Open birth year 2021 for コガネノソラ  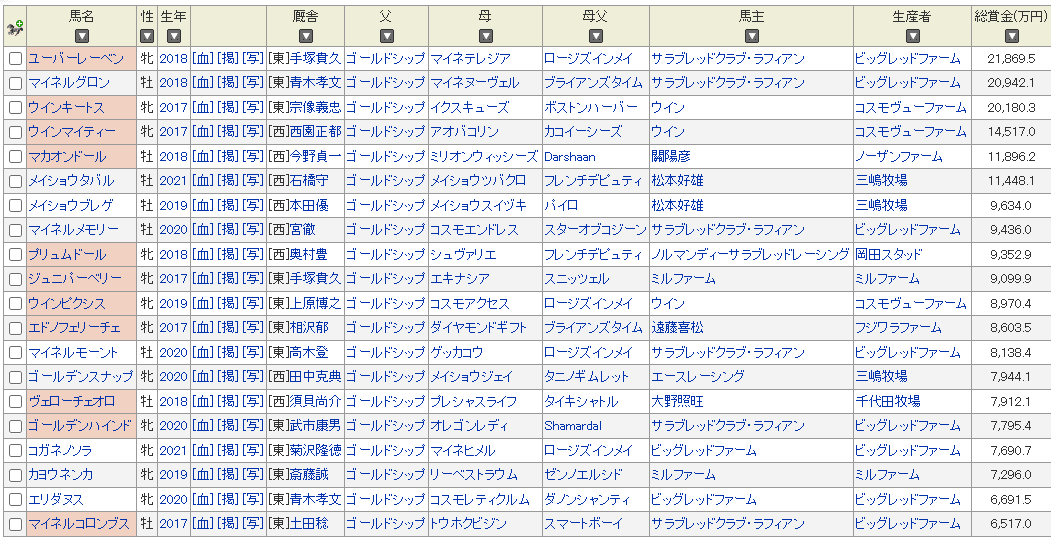174,450
